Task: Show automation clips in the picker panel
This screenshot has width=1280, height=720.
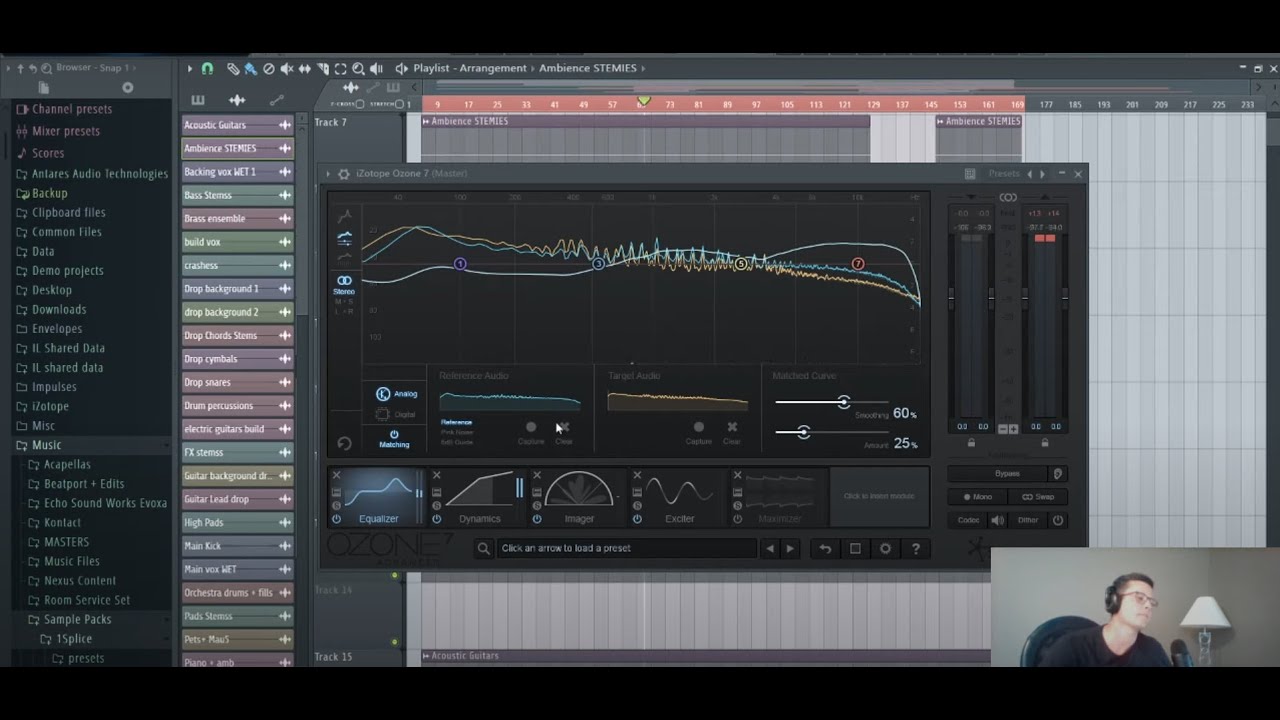Action: point(276,100)
